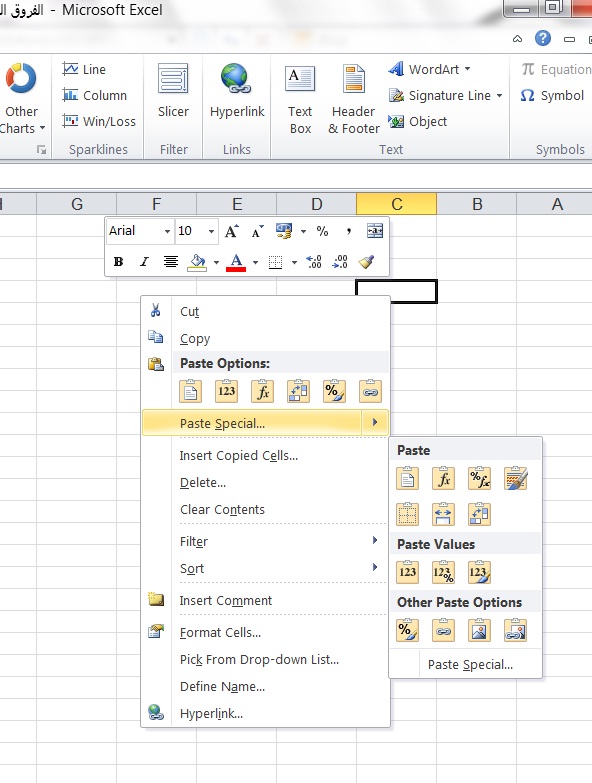Center align text in mini toolbar

[171, 261]
